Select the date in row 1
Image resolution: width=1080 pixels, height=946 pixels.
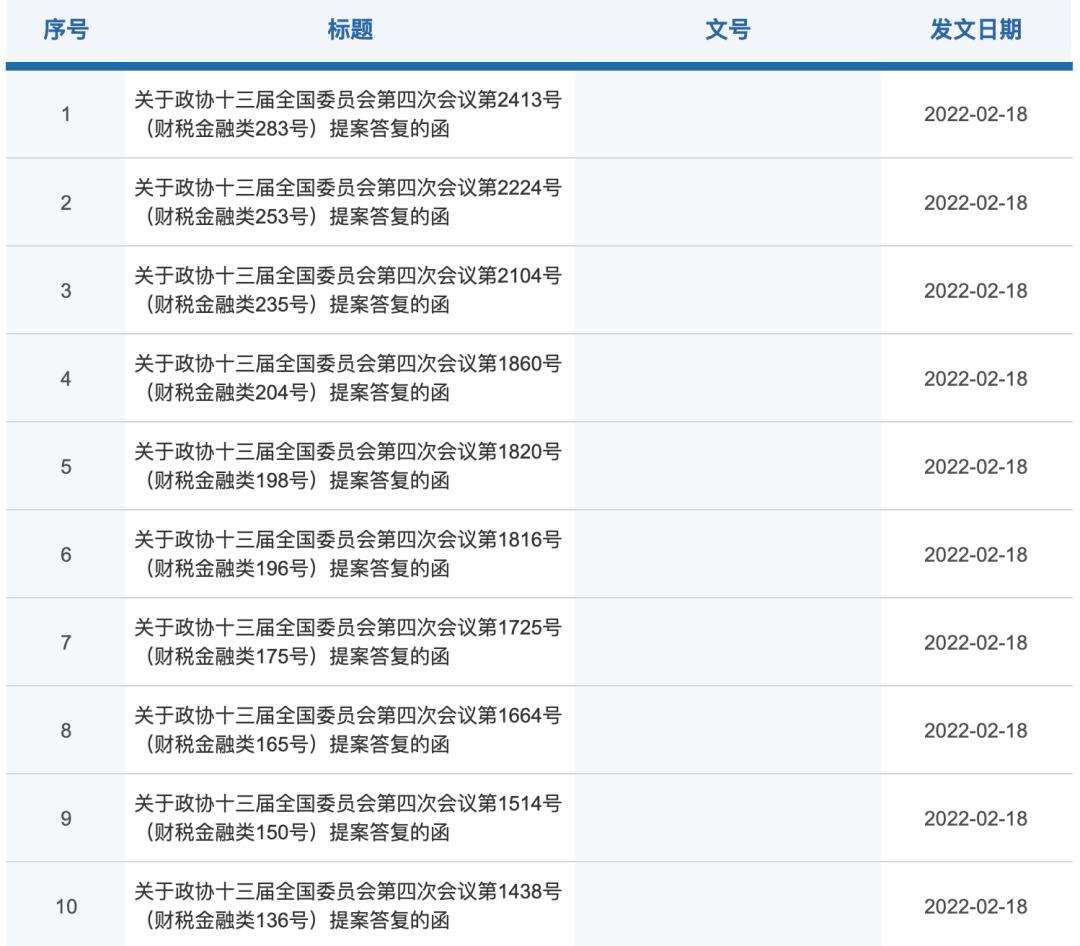[975, 114]
